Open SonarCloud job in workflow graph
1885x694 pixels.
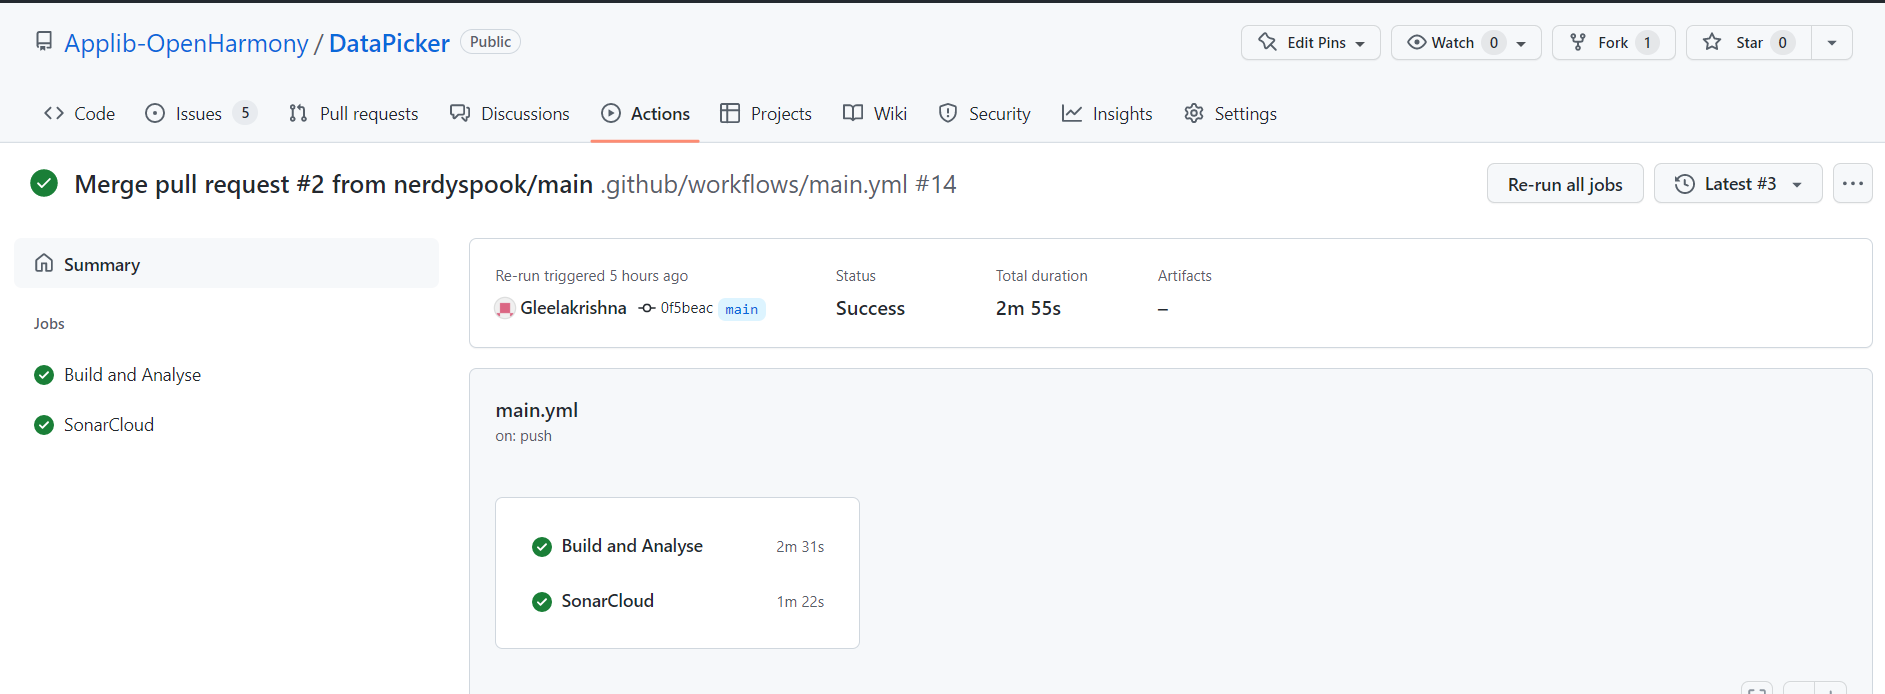[x=607, y=601]
